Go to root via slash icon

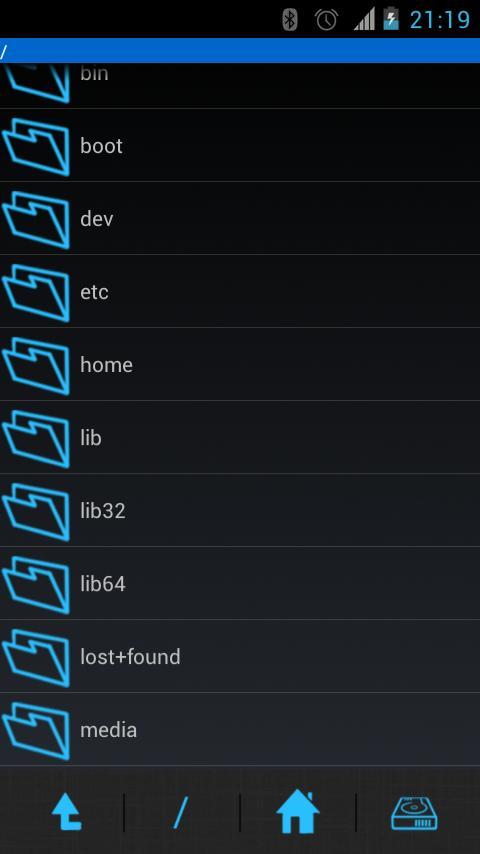181,812
